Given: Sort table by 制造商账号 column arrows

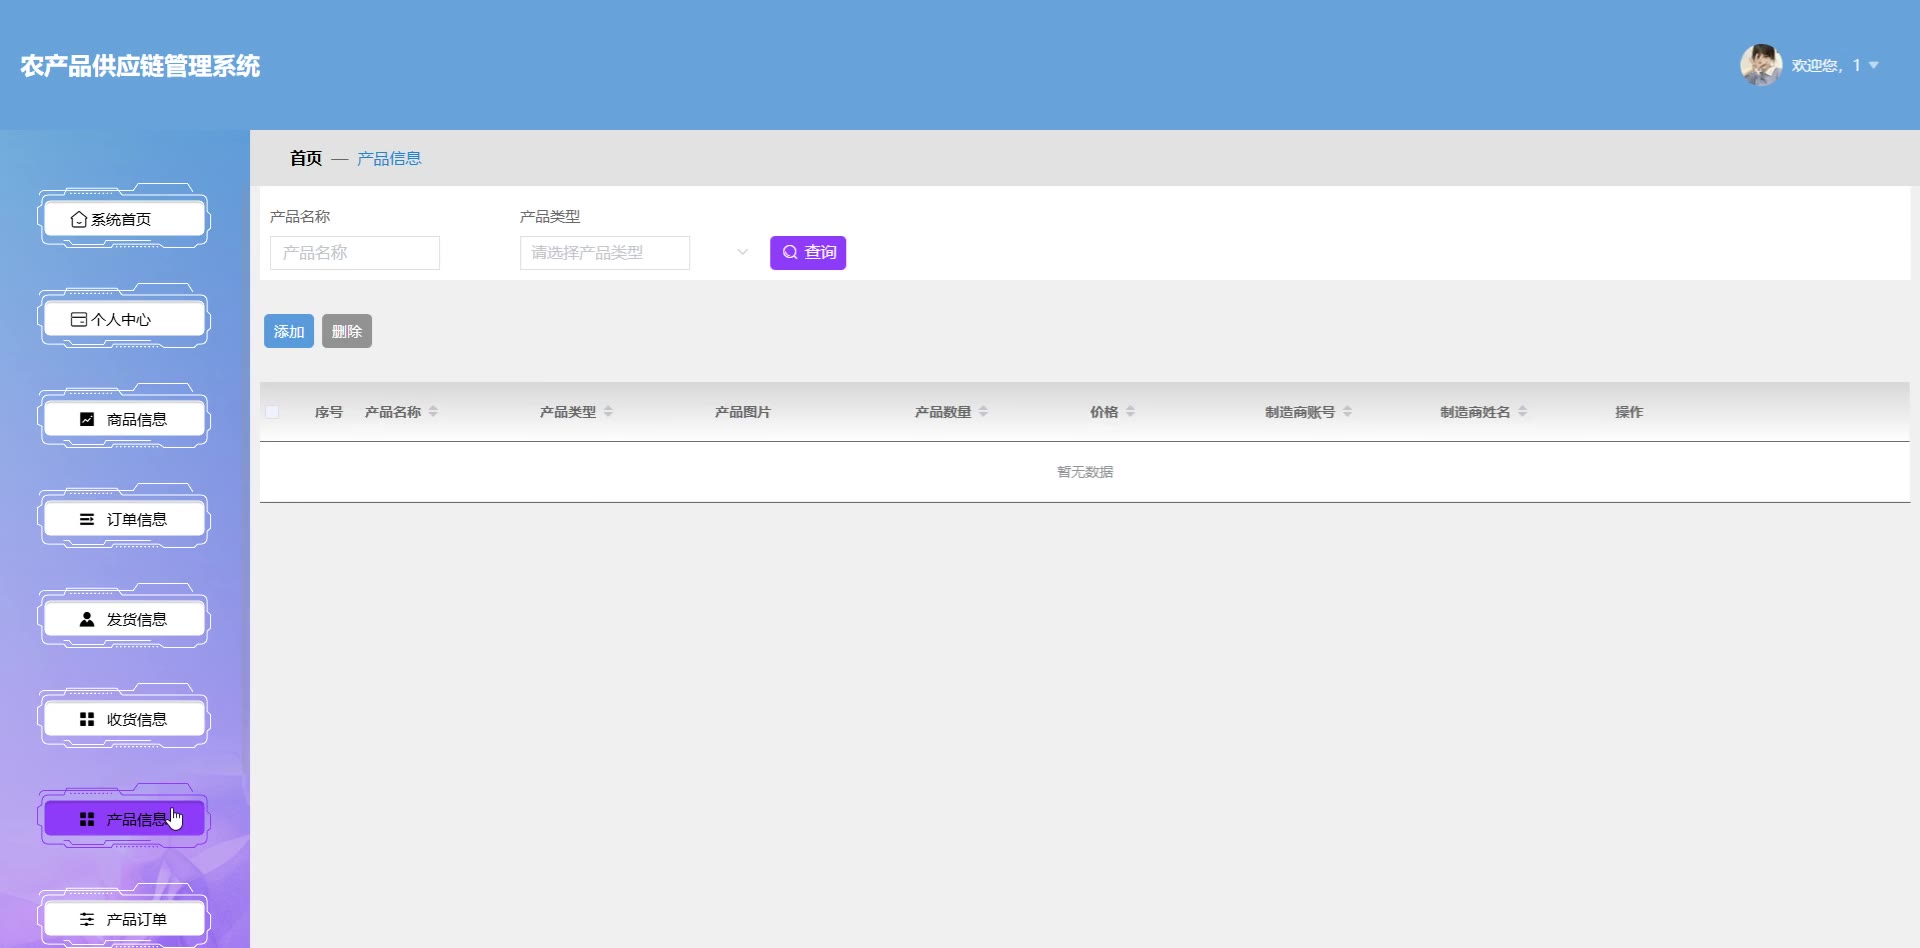Looking at the screenshot, I should [x=1347, y=411].
